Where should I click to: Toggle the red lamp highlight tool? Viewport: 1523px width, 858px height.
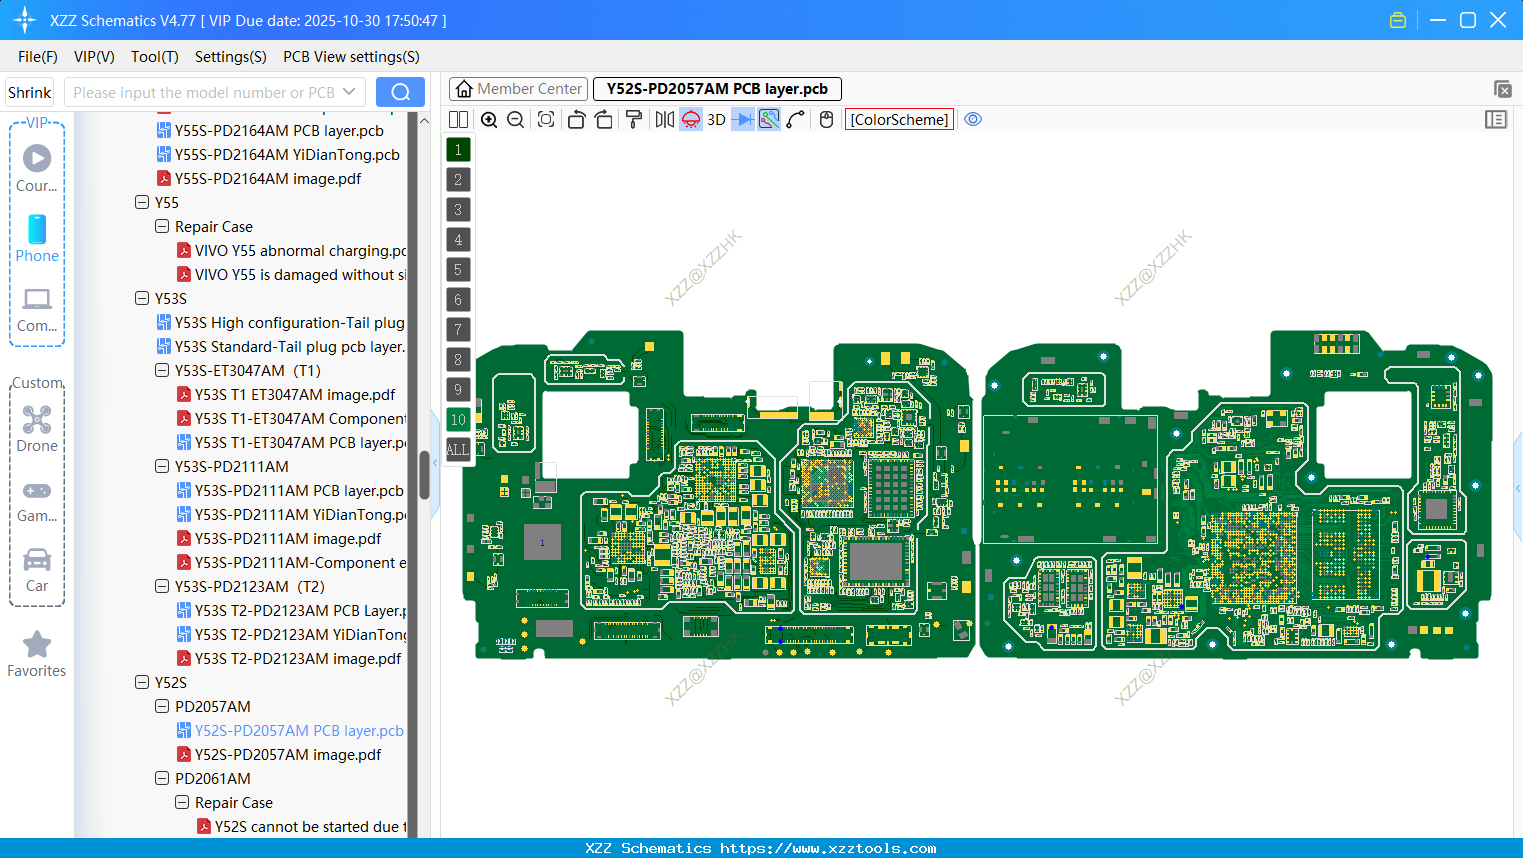[x=691, y=119]
